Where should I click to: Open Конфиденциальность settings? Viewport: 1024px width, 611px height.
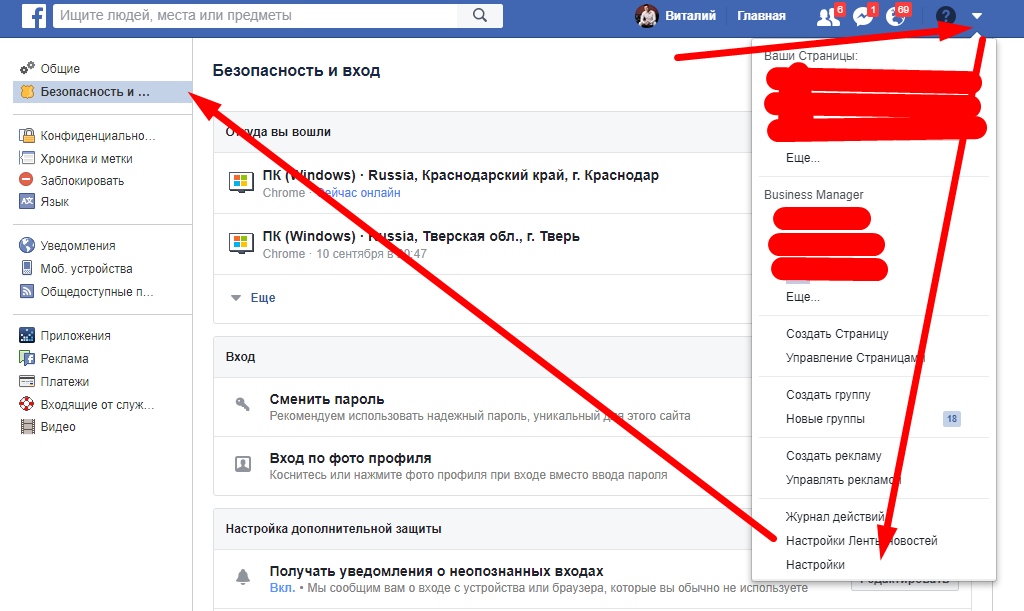[98, 136]
